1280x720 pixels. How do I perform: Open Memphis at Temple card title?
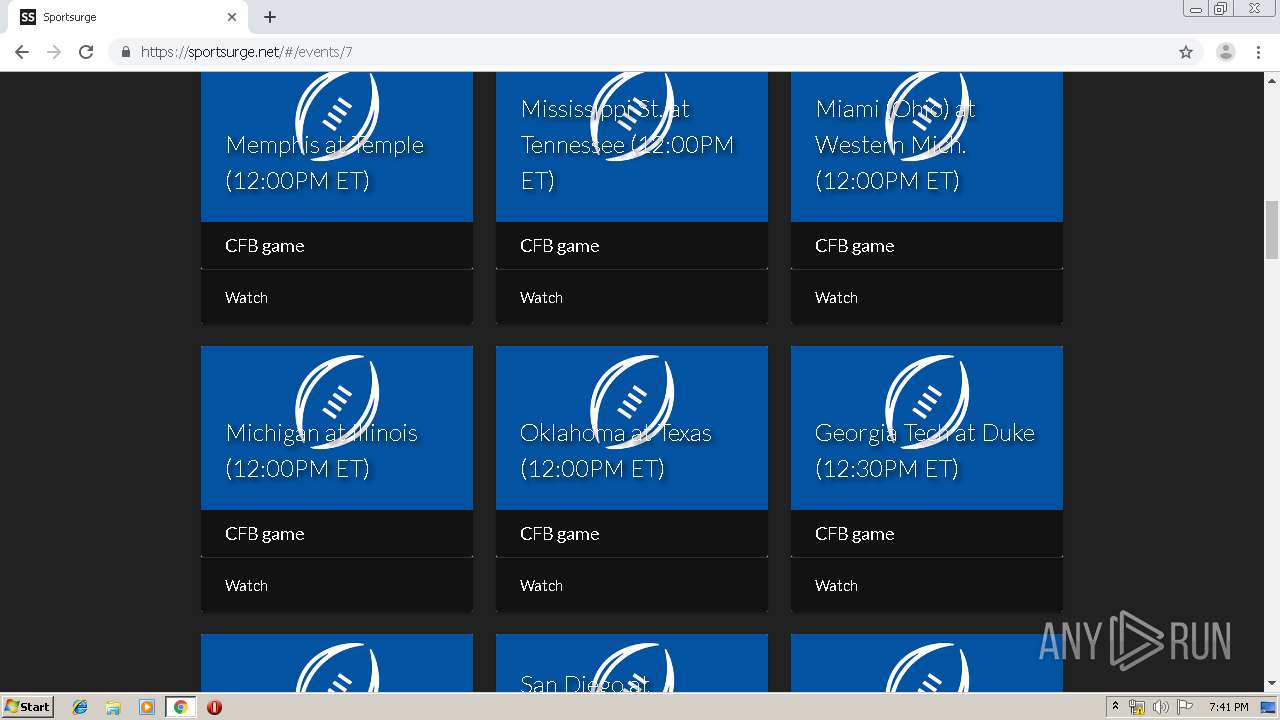tap(325, 163)
